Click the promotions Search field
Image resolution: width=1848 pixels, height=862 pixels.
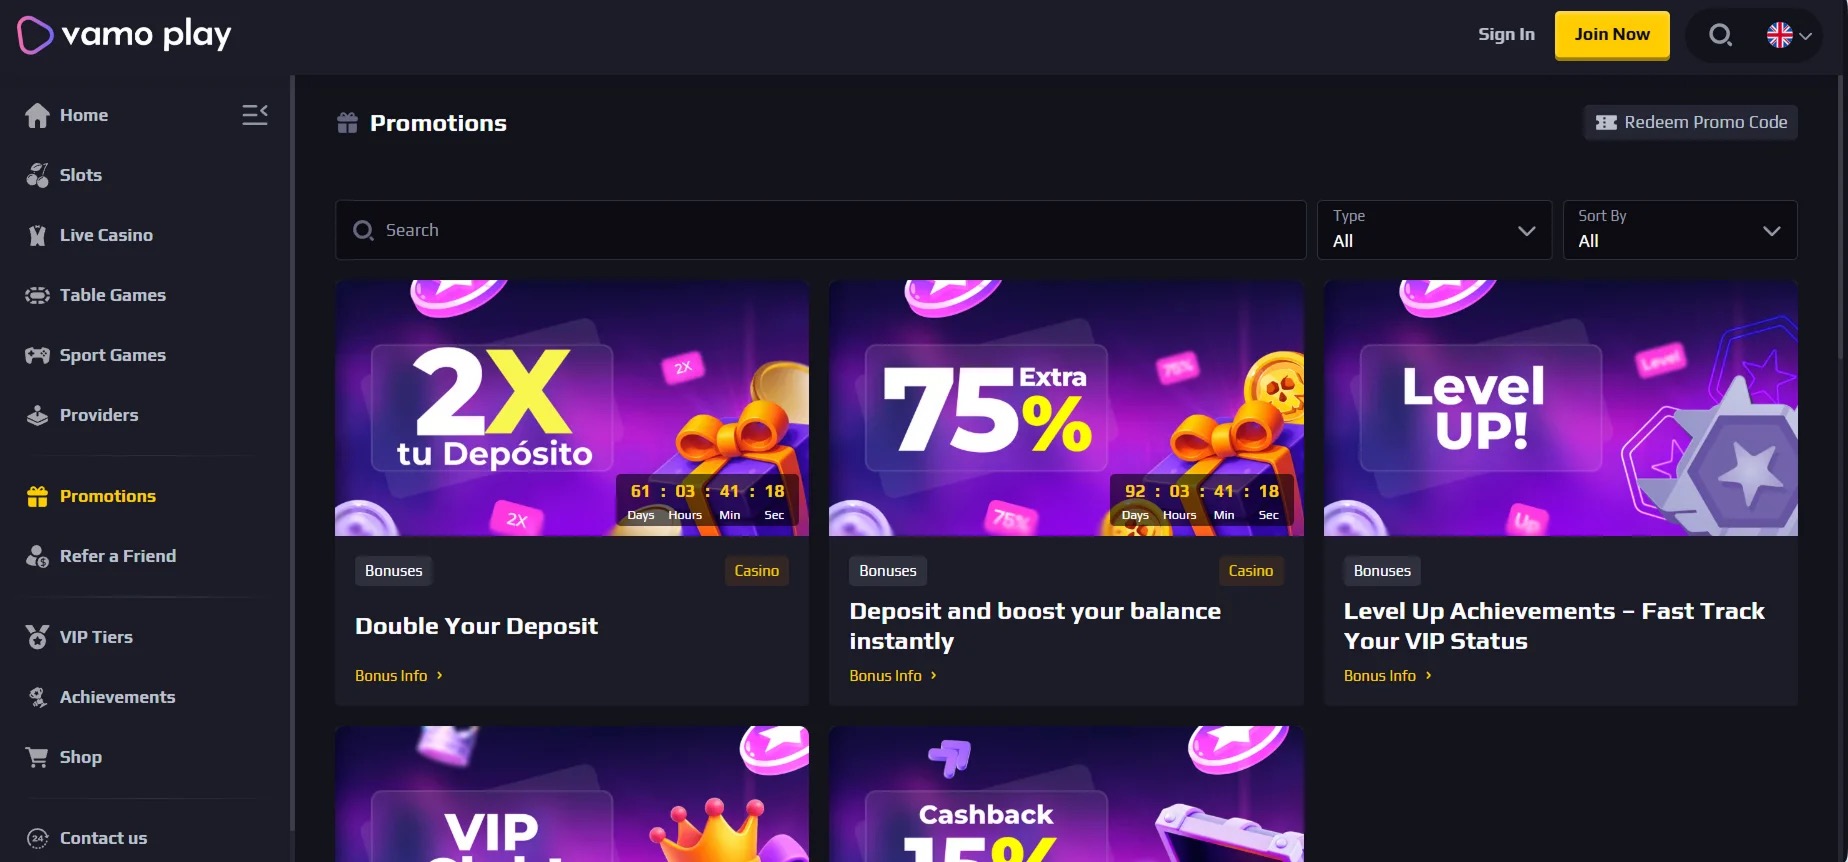pyautogui.click(x=820, y=230)
